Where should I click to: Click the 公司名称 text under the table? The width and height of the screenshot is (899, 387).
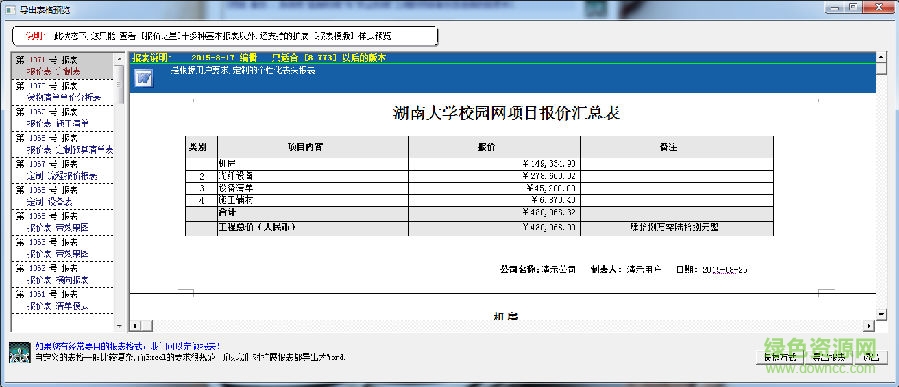[537, 269]
